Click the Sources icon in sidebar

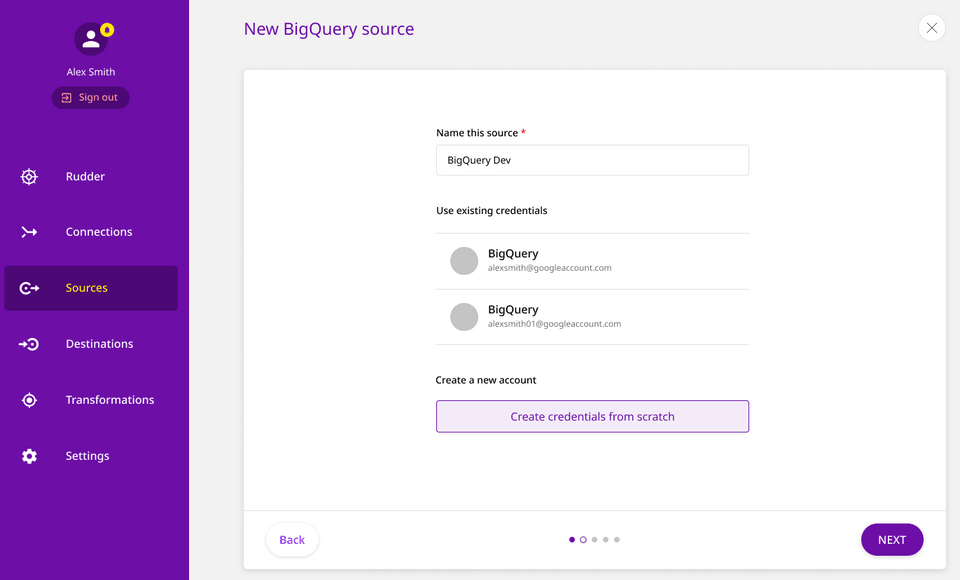[x=29, y=288]
